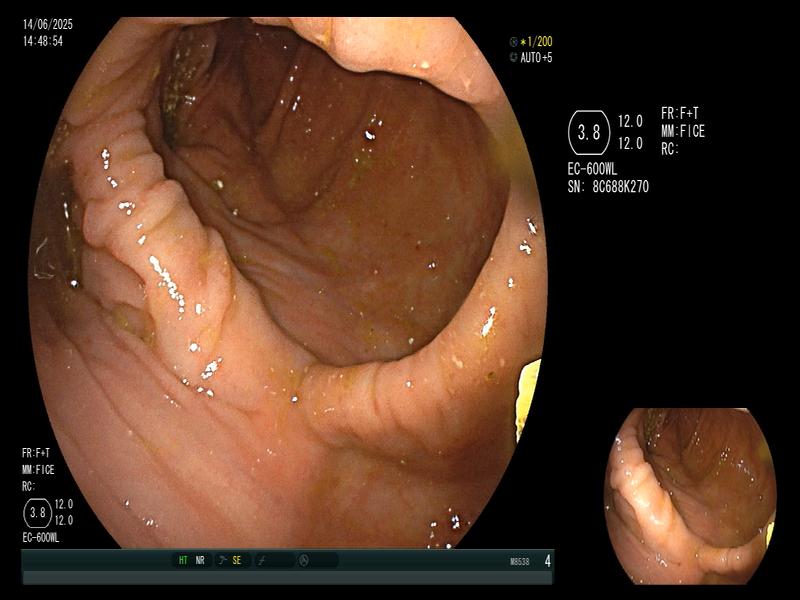Click the number 4 in status bar

tap(547, 561)
